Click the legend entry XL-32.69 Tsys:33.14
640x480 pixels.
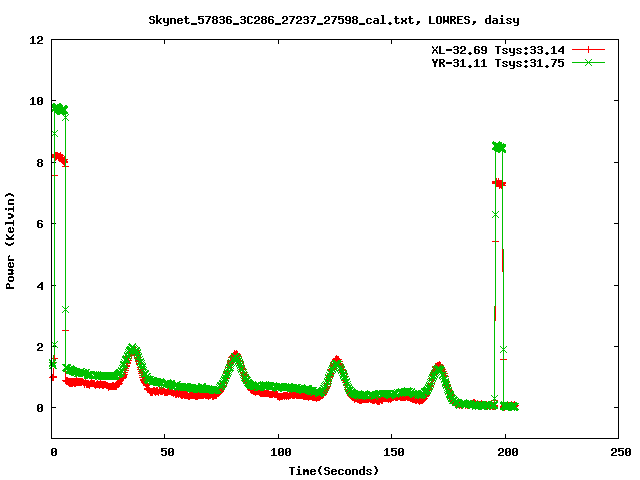(498, 50)
